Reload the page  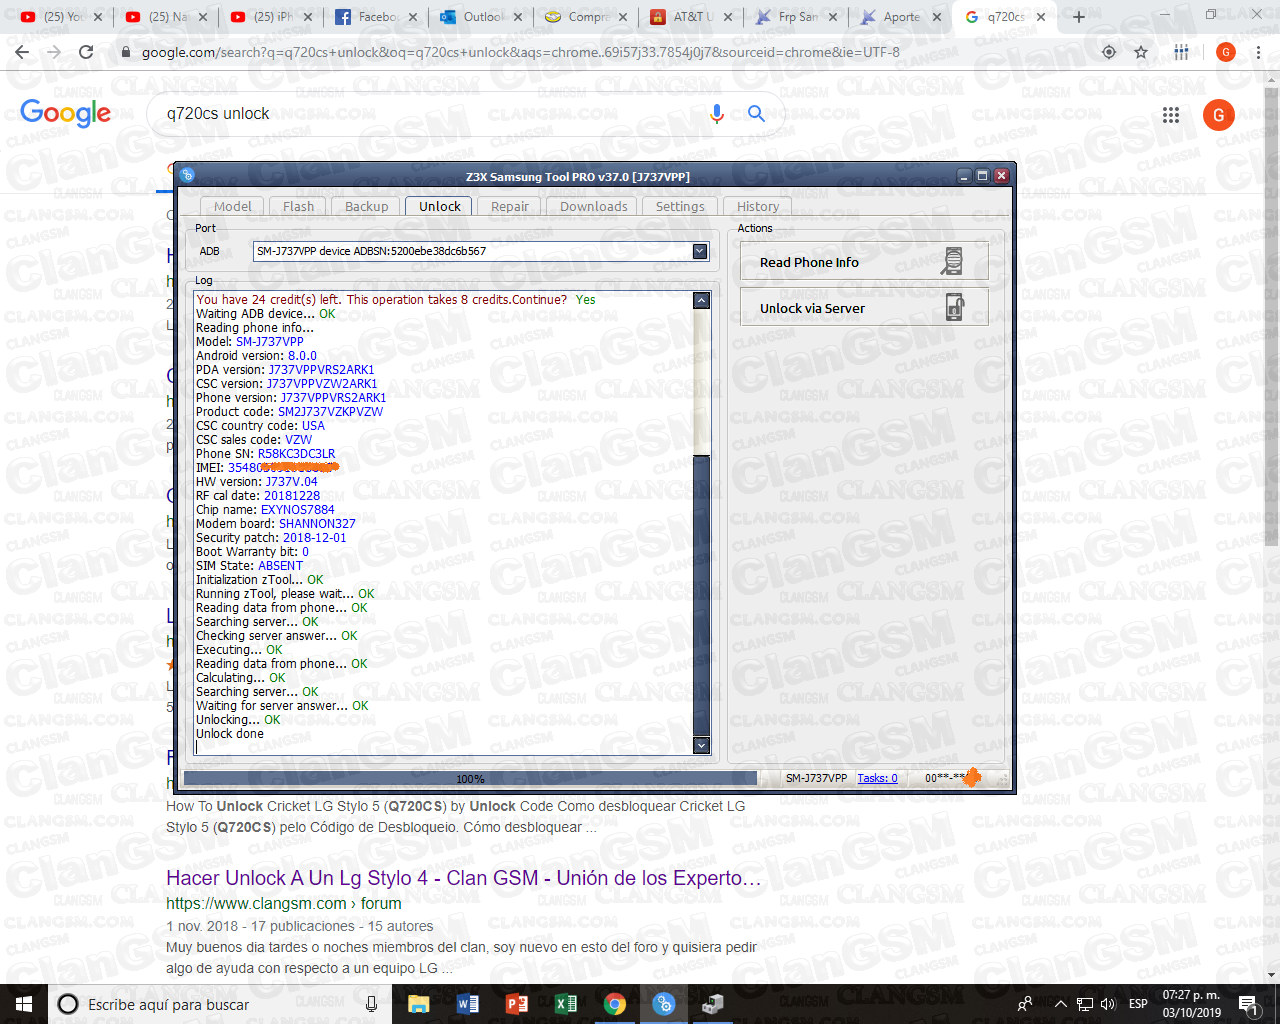[86, 52]
